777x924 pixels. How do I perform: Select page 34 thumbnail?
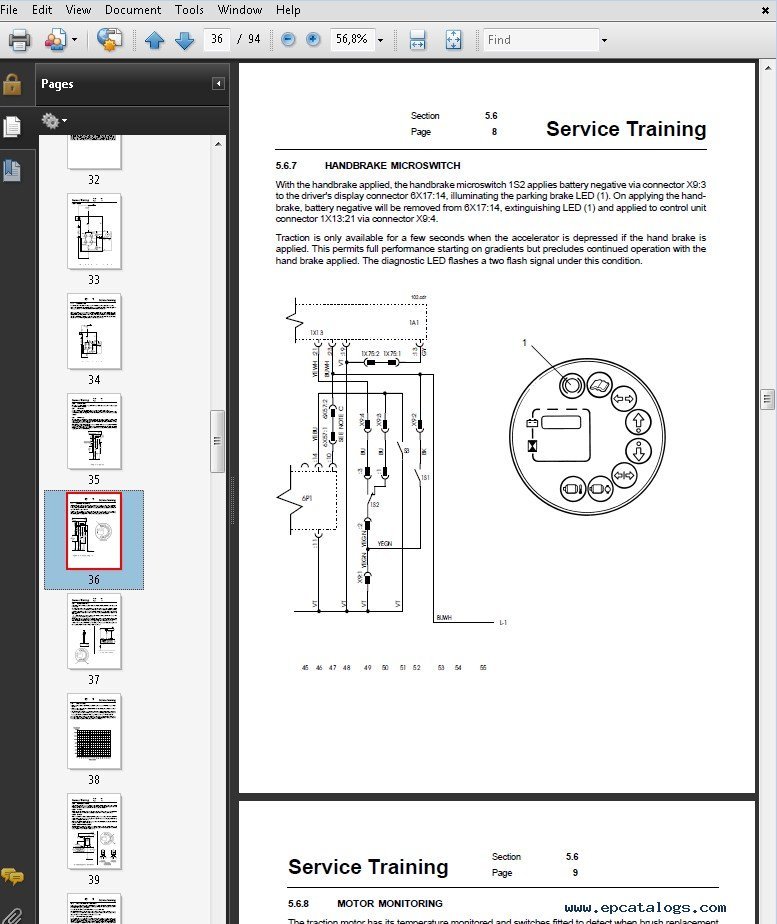click(94, 331)
